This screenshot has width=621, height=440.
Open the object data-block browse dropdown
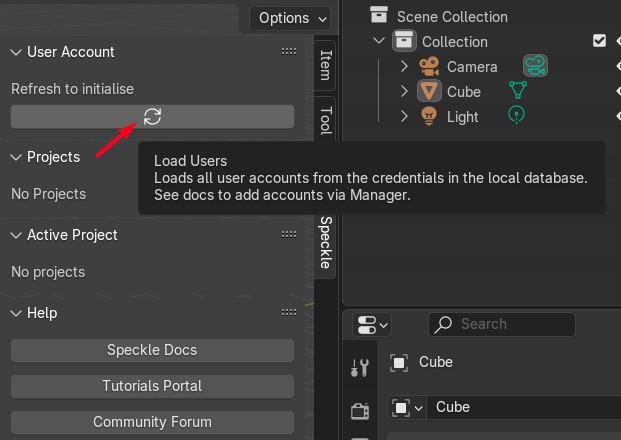(x=408, y=408)
